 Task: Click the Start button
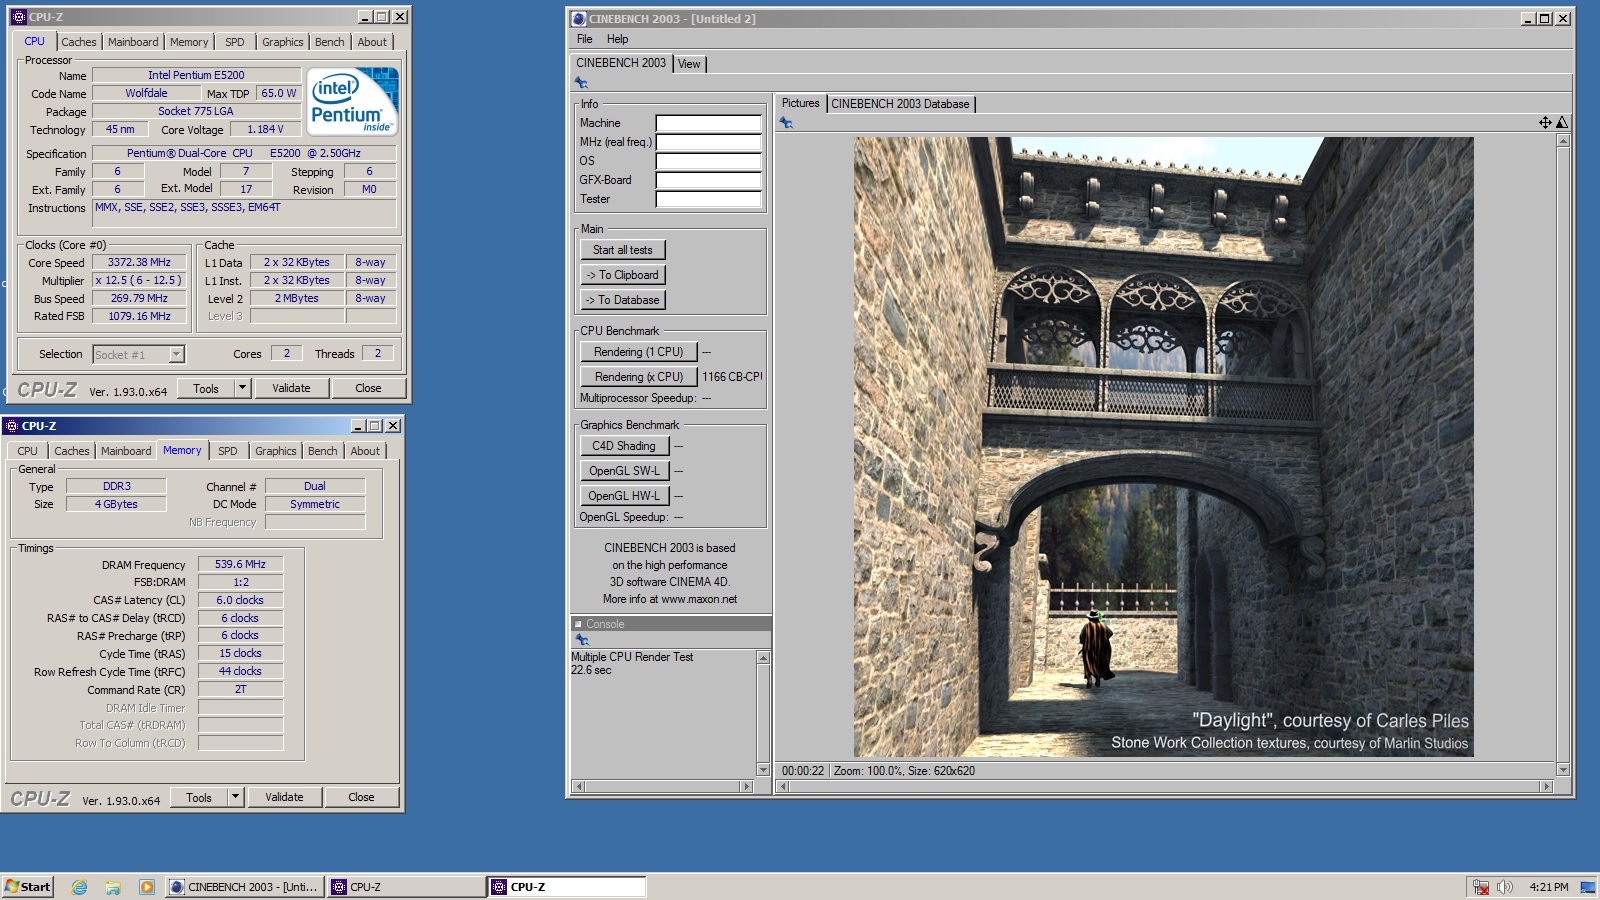tap(28, 887)
